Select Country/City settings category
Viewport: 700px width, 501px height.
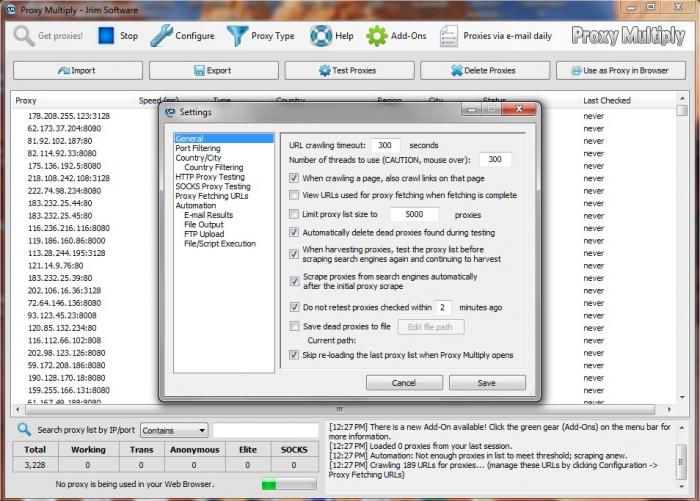(198, 158)
